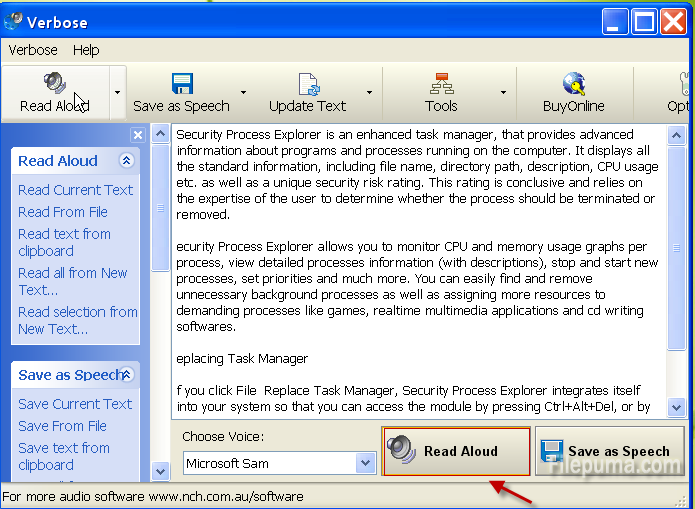Open the Read Aloud toolbar dropdown arrow
Viewport: 695px width, 509px height.
pyautogui.click(x=117, y=93)
